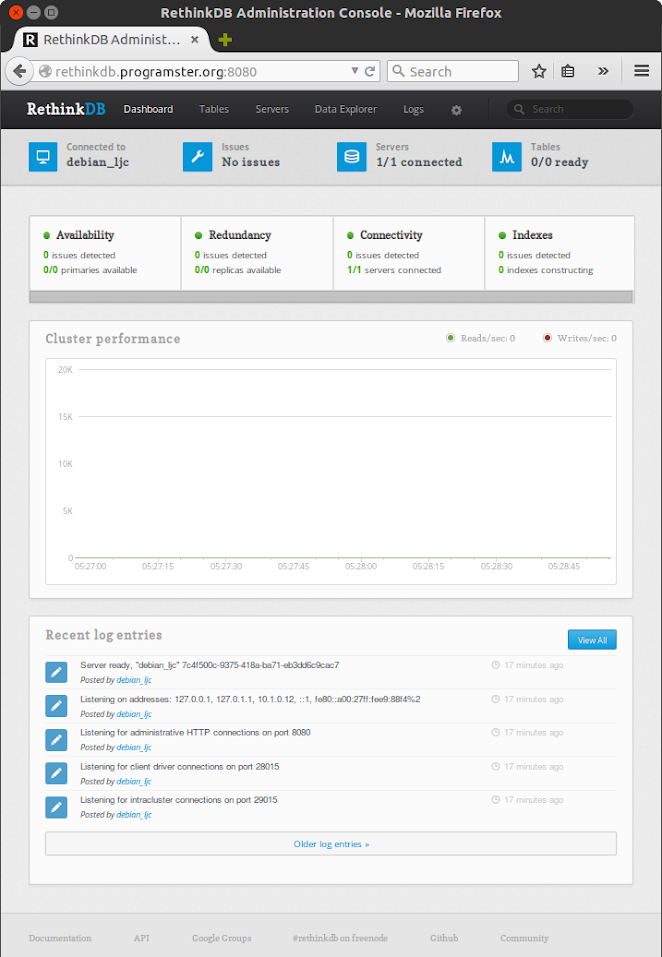Click '0/0 replicas available' text

[238, 270]
